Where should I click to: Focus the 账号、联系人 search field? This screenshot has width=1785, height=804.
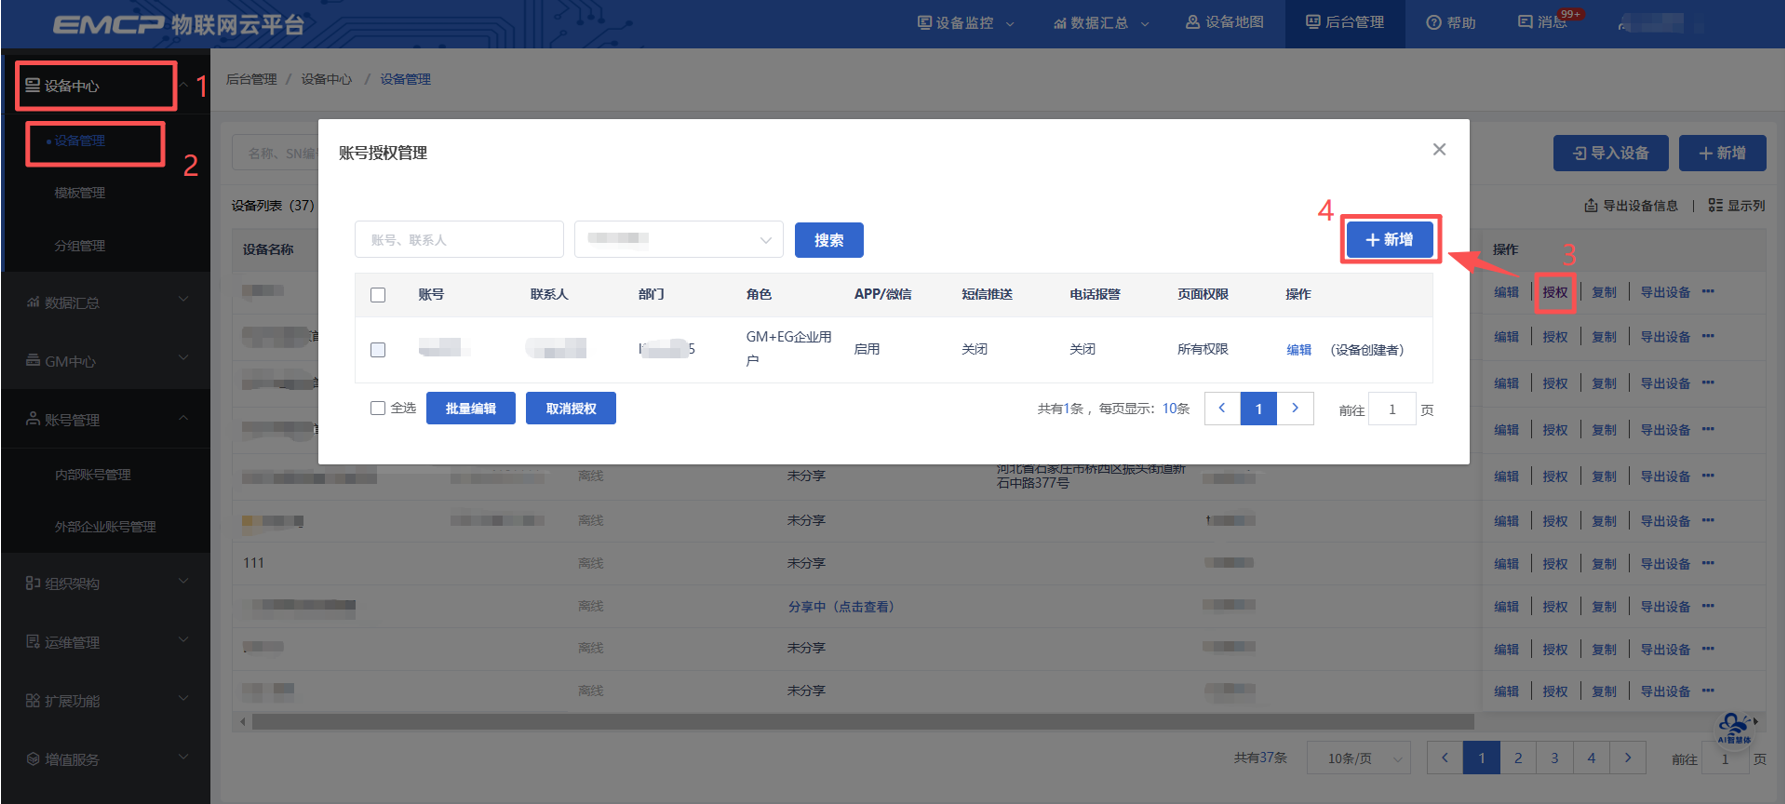[459, 240]
